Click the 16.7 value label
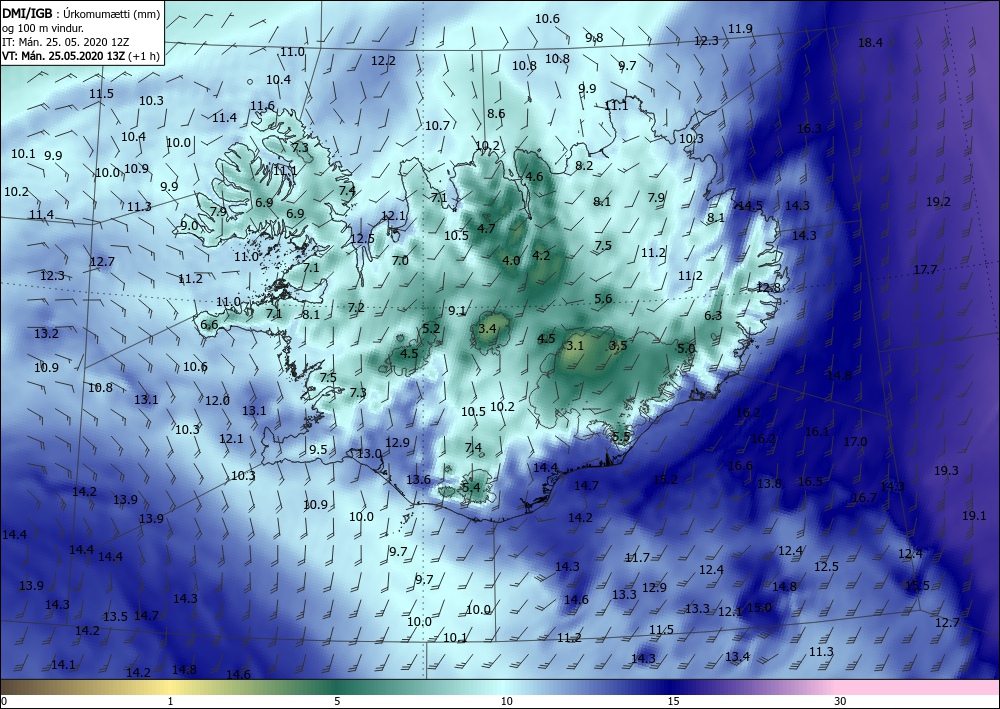 tap(864, 497)
